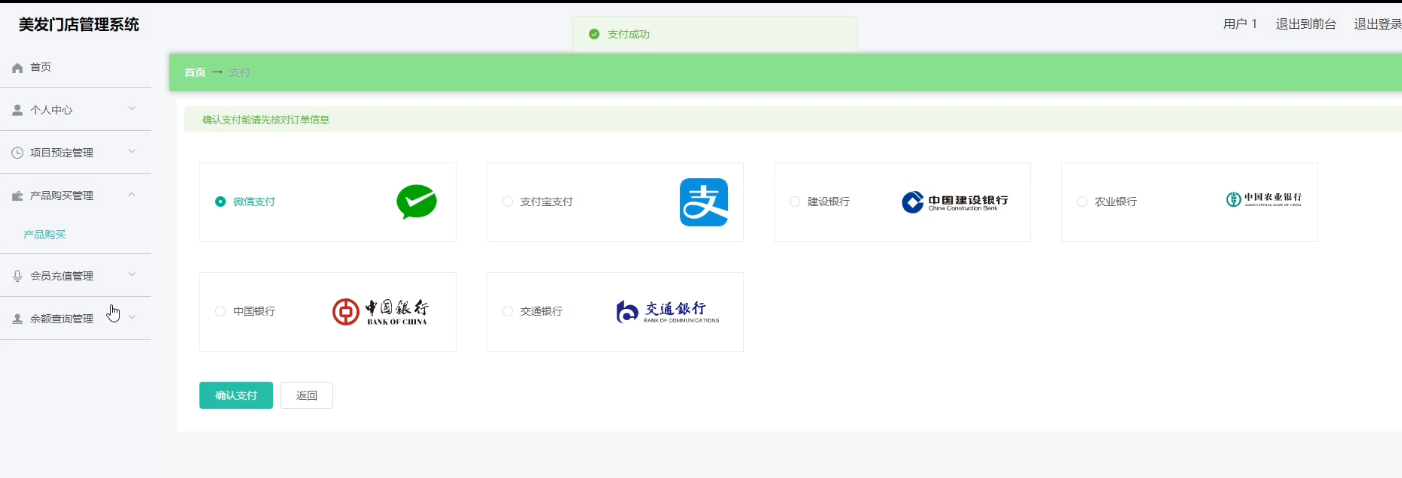The height and width of the screenshot is (478, 1402).
Task: Select the 中国银行 radio button
Action: (x=220, y=312)
